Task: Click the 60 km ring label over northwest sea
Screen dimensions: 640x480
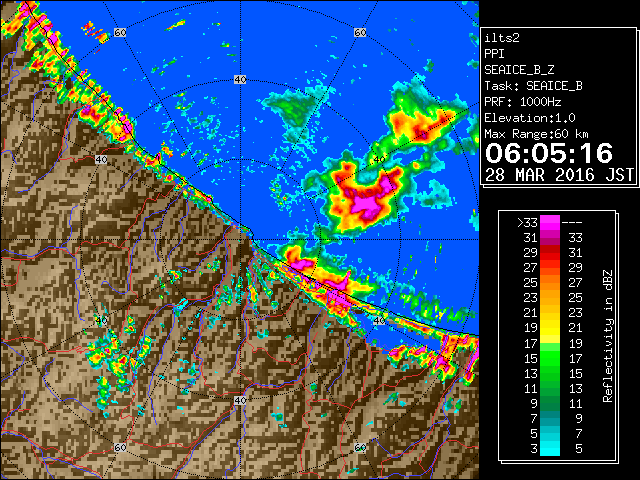Action: pos(120,32)
